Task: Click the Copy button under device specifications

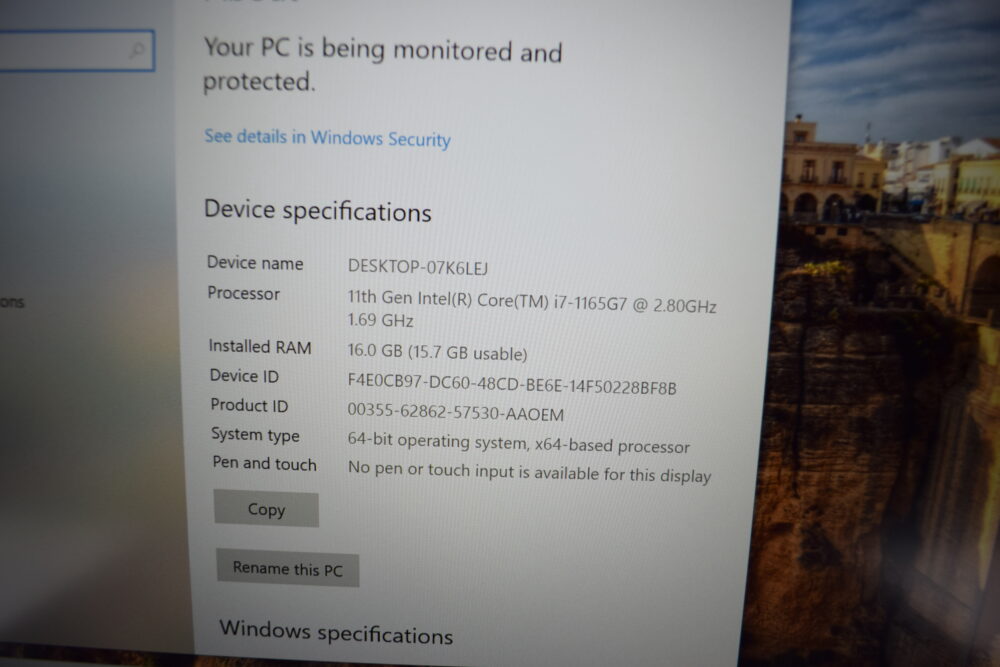Action: pos(267,508)
